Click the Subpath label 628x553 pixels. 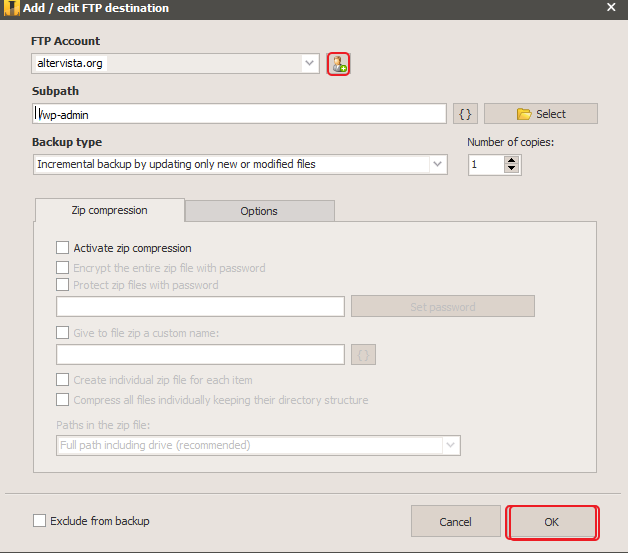pos(55,91)
